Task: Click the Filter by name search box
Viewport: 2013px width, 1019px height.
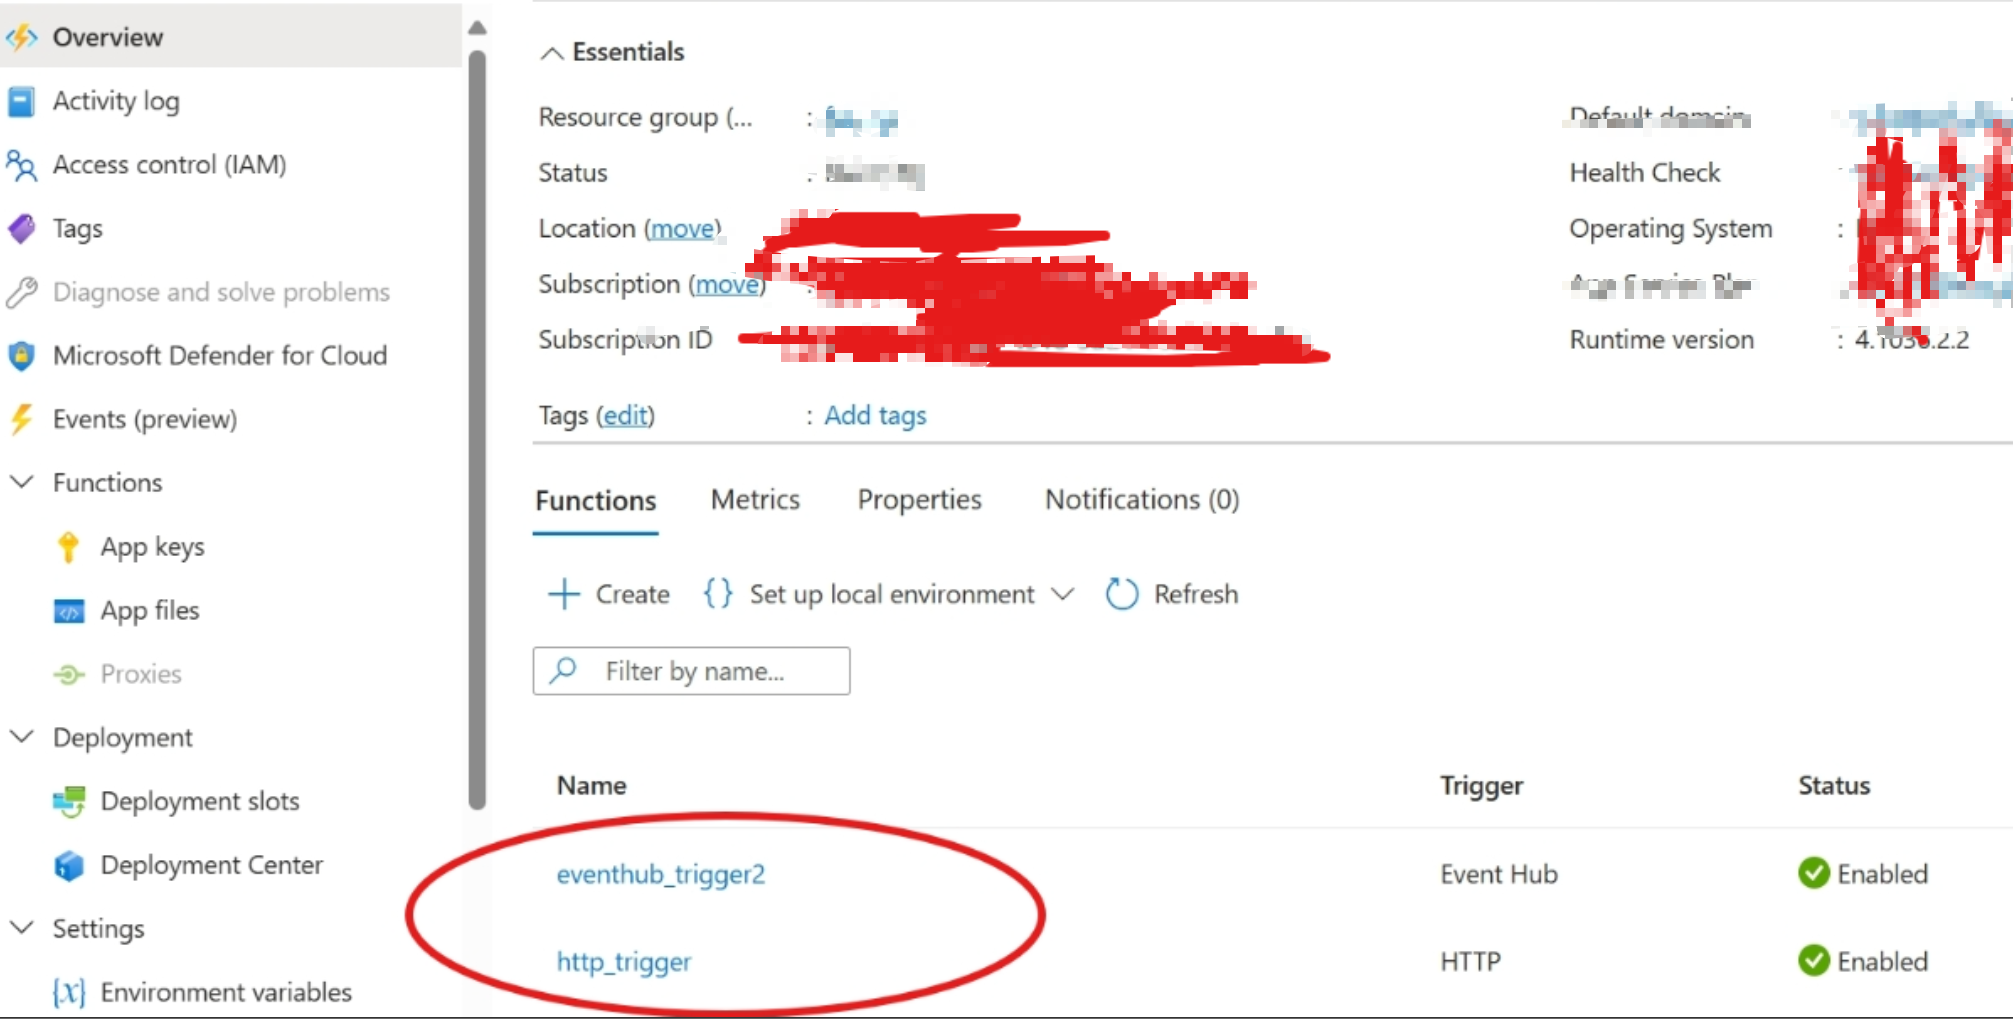Action: (x=692, y=670)
